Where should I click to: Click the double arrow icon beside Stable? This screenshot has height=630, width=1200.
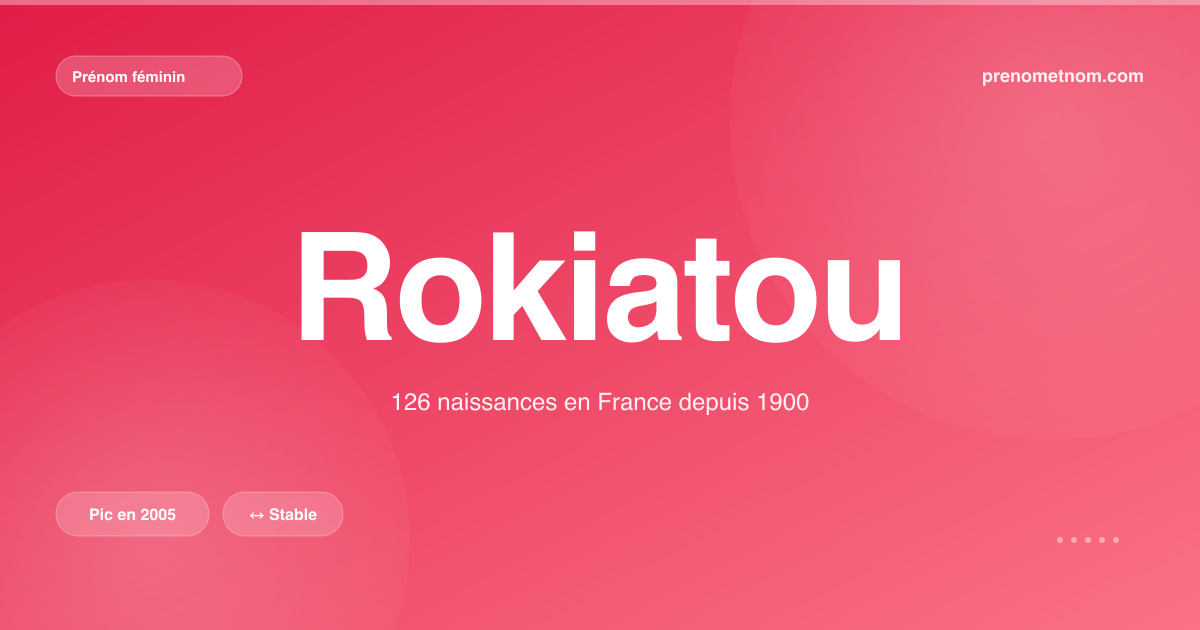[x=257, y=515]
